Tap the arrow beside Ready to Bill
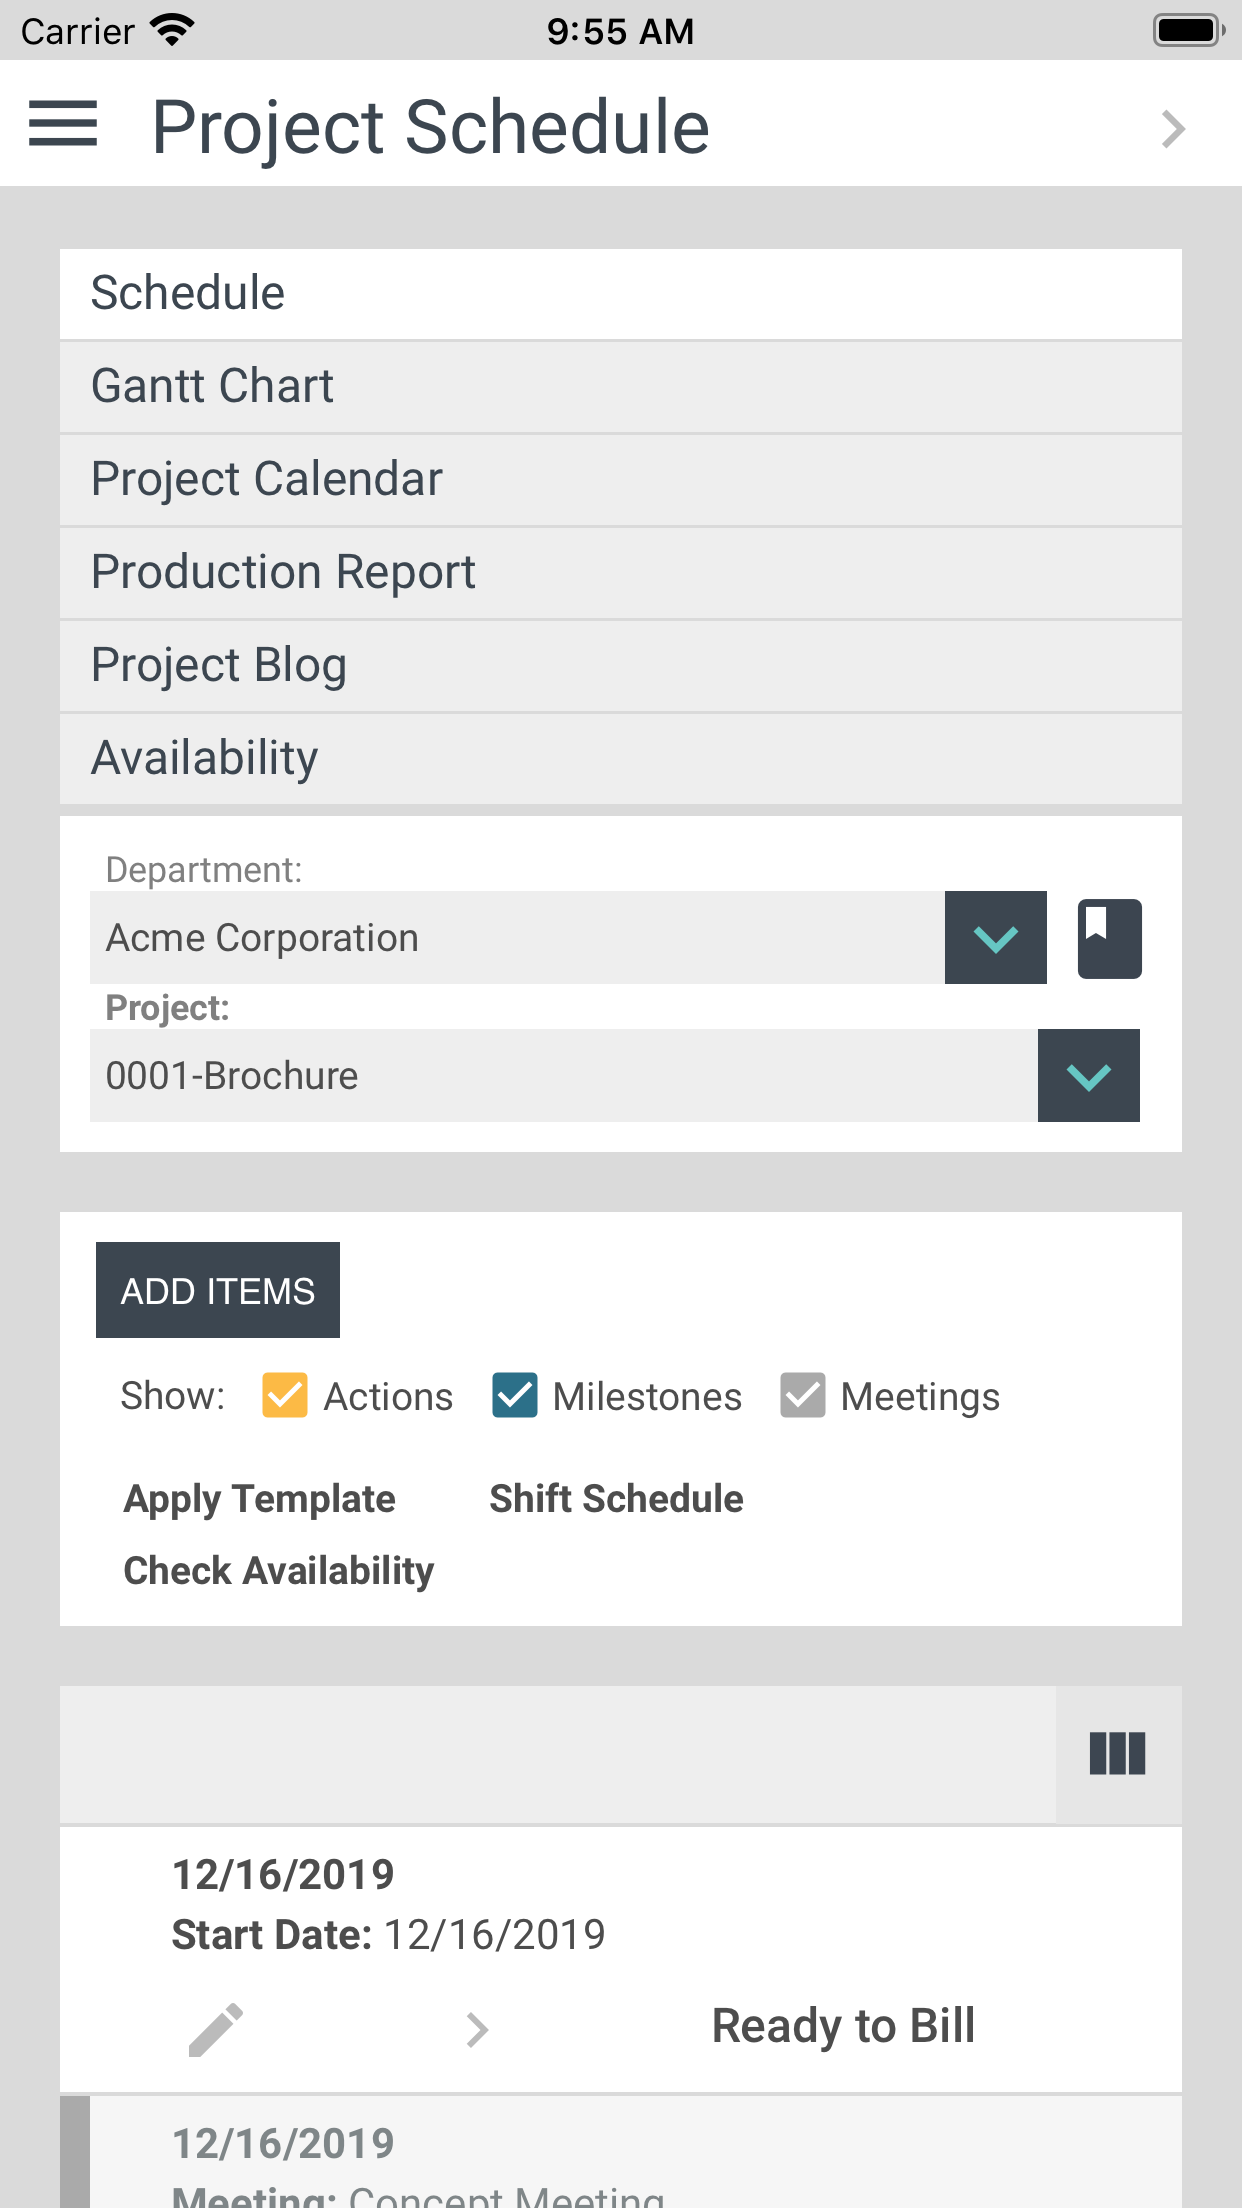 [477, 2029]
